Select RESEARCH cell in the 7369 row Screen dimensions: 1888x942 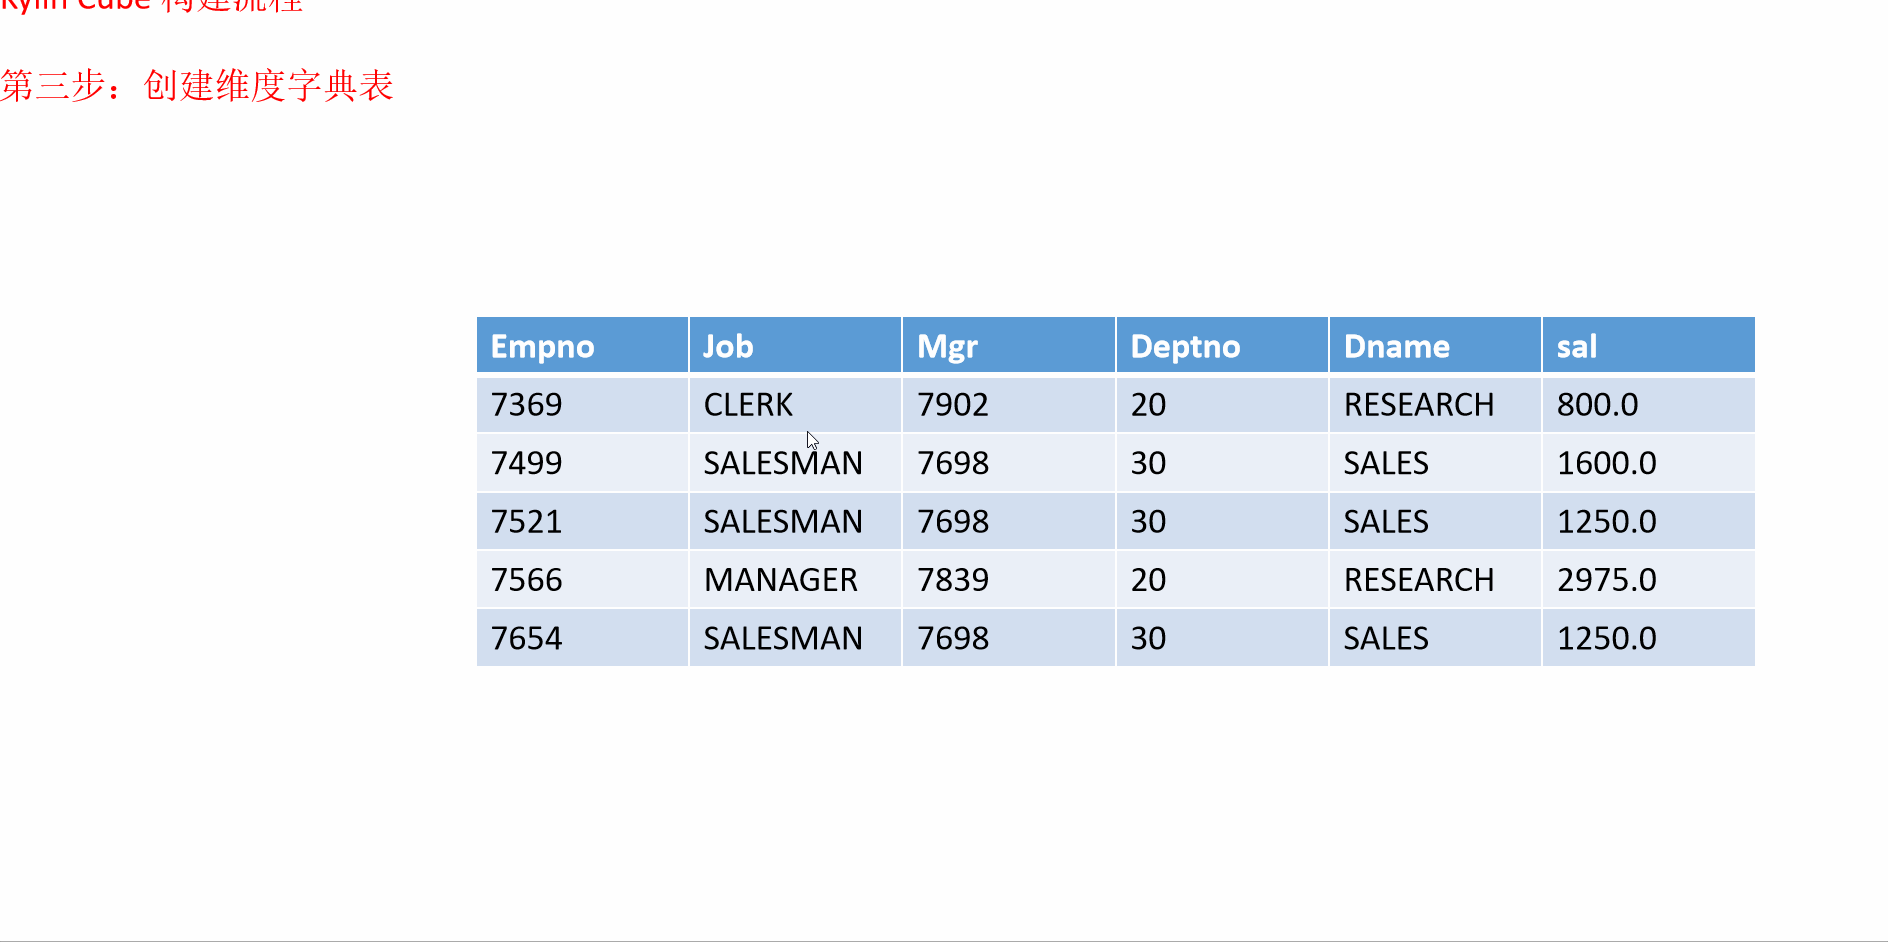tap(1435, 404)
